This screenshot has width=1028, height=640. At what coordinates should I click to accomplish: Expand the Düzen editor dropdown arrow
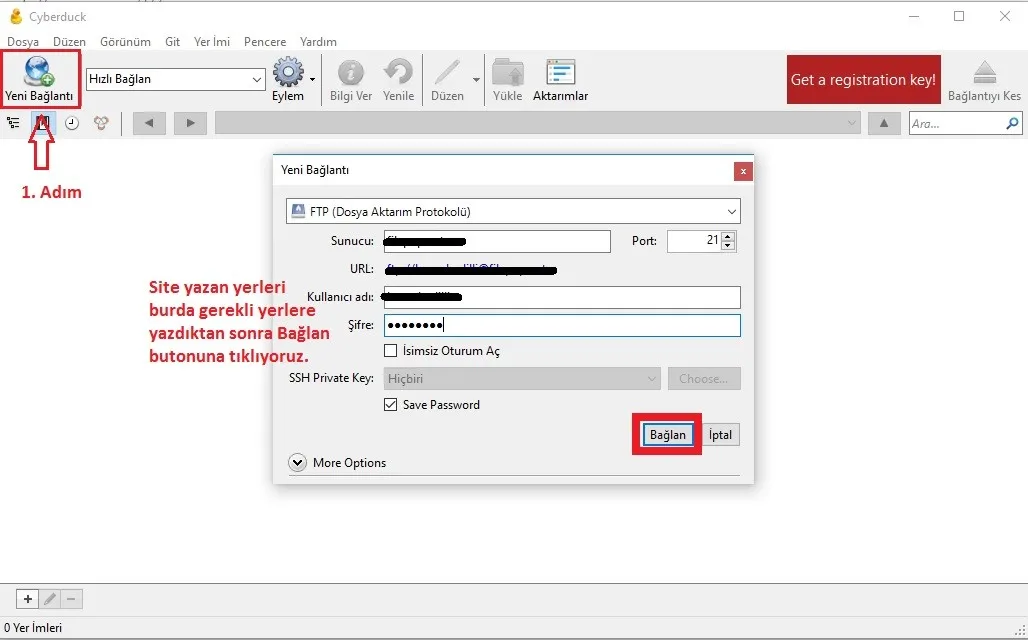476,79
